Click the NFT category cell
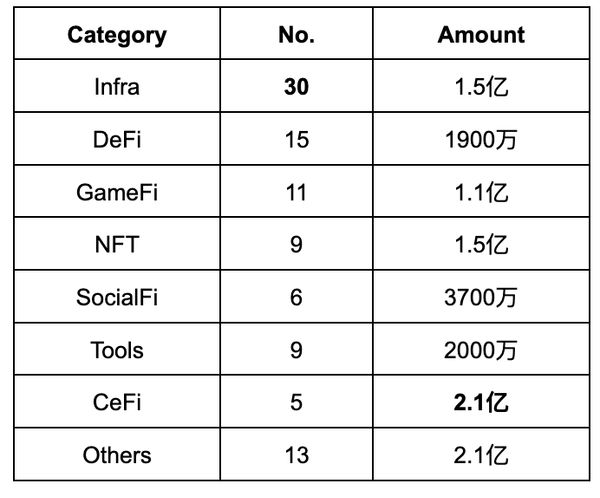The height and width of the screenshot is (498, 600). [x=117, y=244]
